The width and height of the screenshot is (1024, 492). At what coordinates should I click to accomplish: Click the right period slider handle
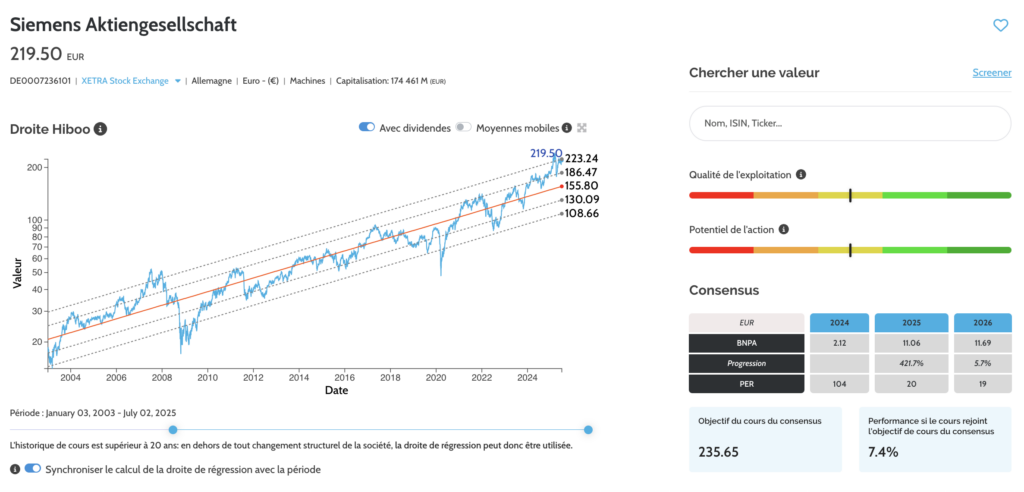pyautogui.click(x=588, y=429)
